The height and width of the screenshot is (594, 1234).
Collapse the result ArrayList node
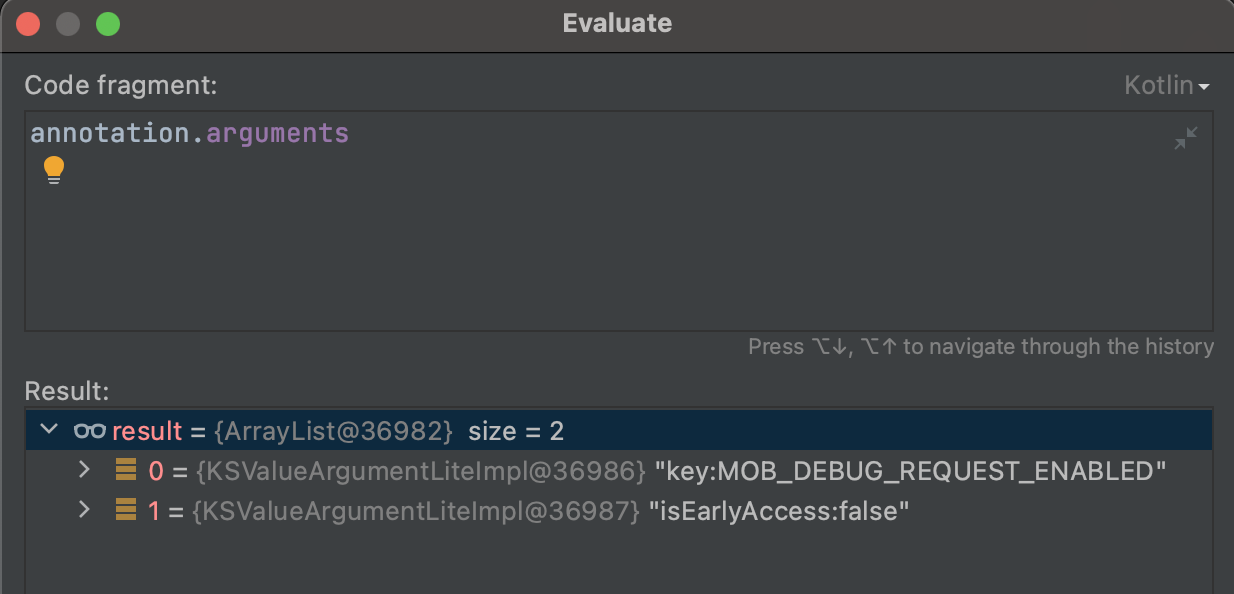tap(48, 430)
